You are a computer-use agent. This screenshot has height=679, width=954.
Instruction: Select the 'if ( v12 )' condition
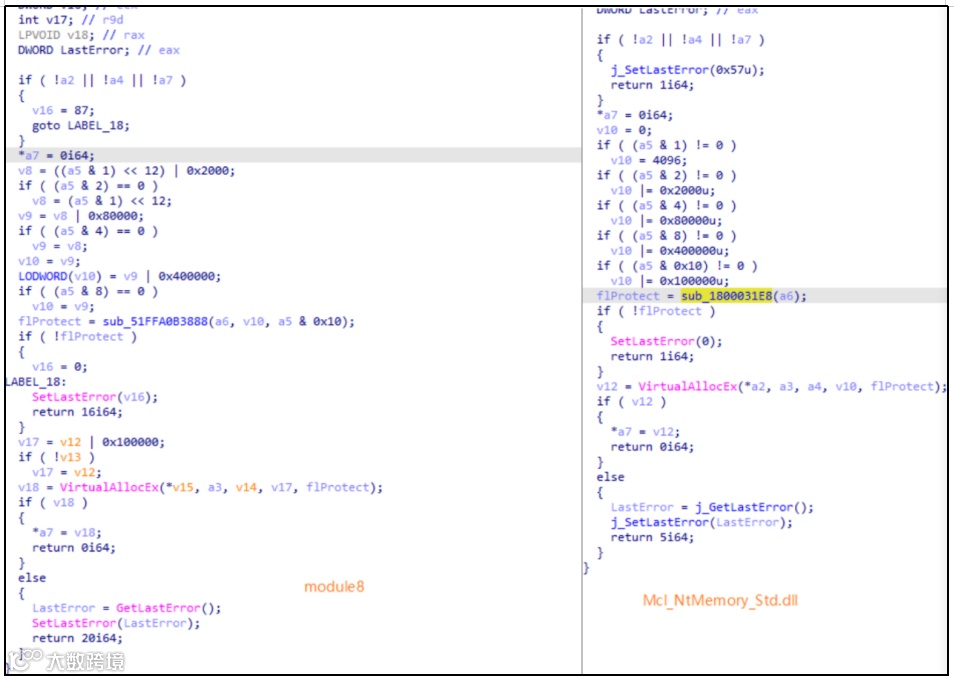(x=631, y=402)
